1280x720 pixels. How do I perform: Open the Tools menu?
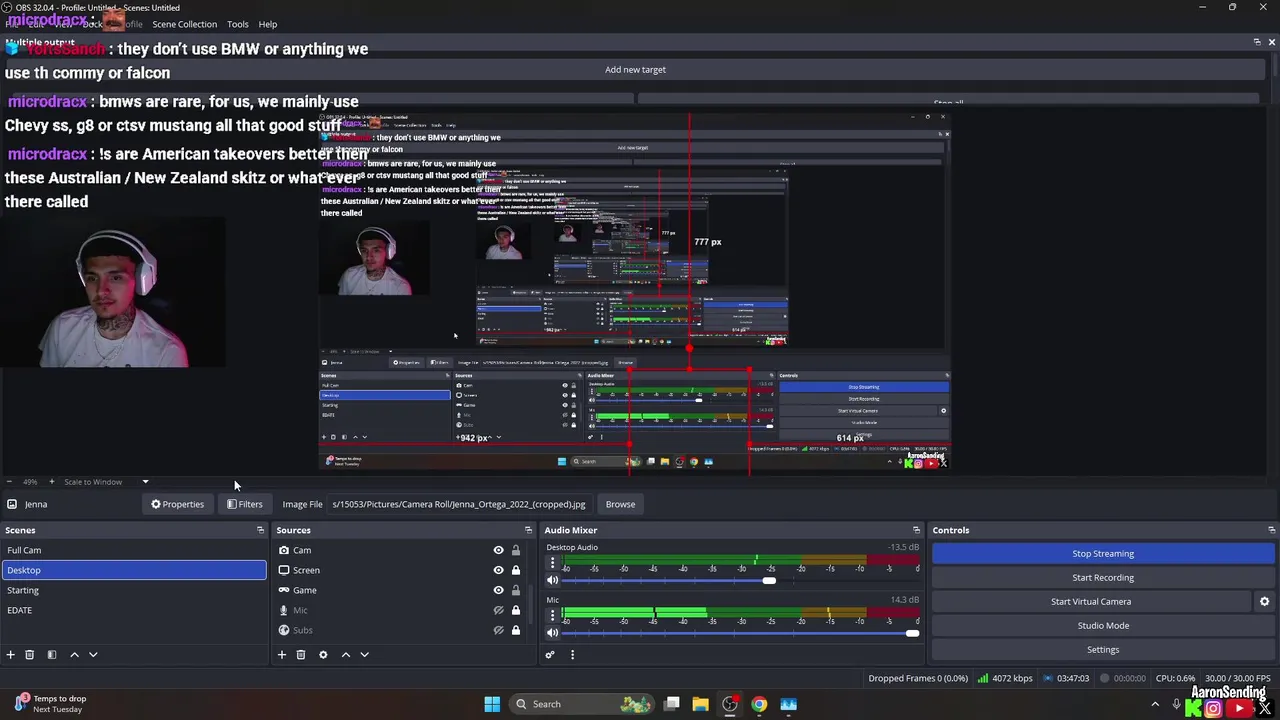click(x=238, y=24)
